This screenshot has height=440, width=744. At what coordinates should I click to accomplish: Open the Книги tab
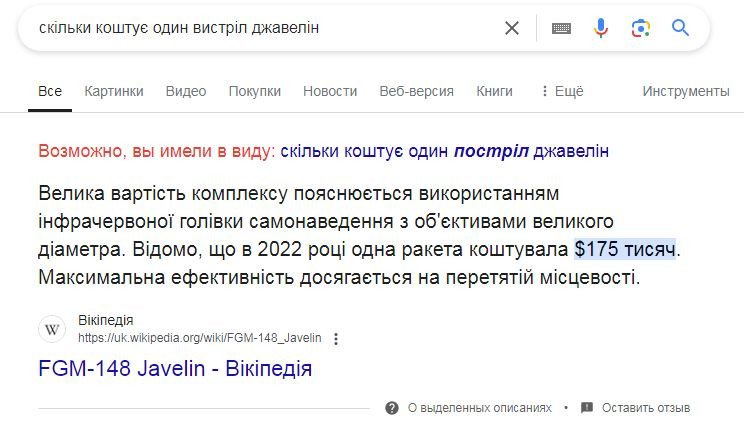pos(494,91)
